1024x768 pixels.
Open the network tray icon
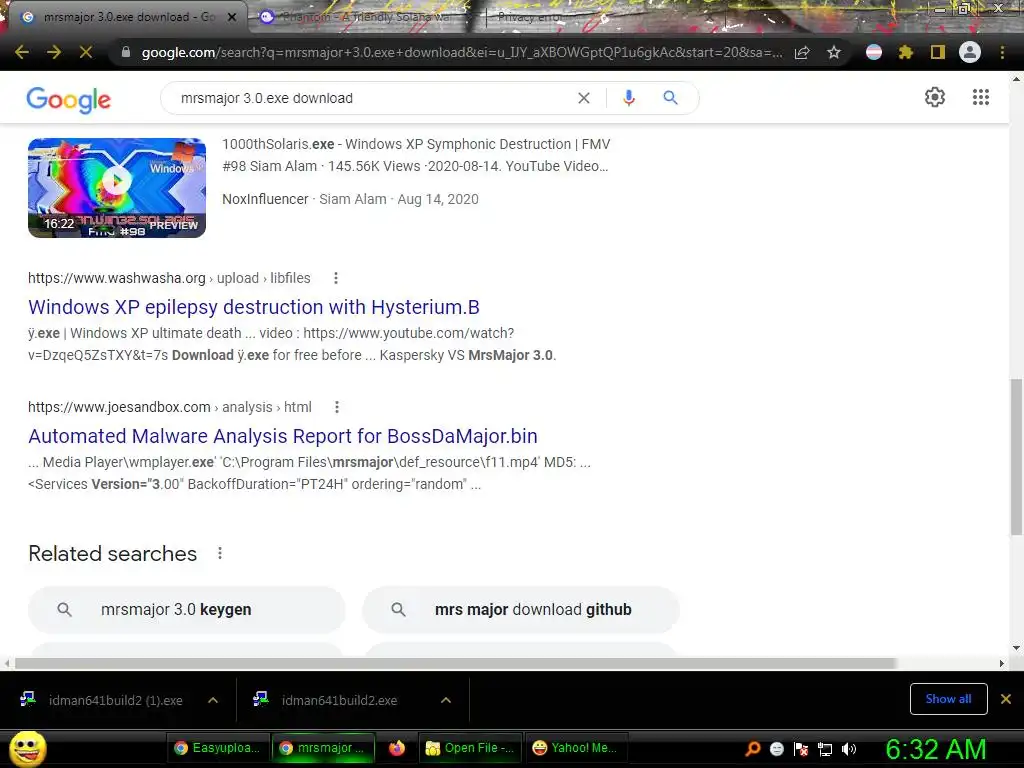pyautogui.click(x=825, y=749)
